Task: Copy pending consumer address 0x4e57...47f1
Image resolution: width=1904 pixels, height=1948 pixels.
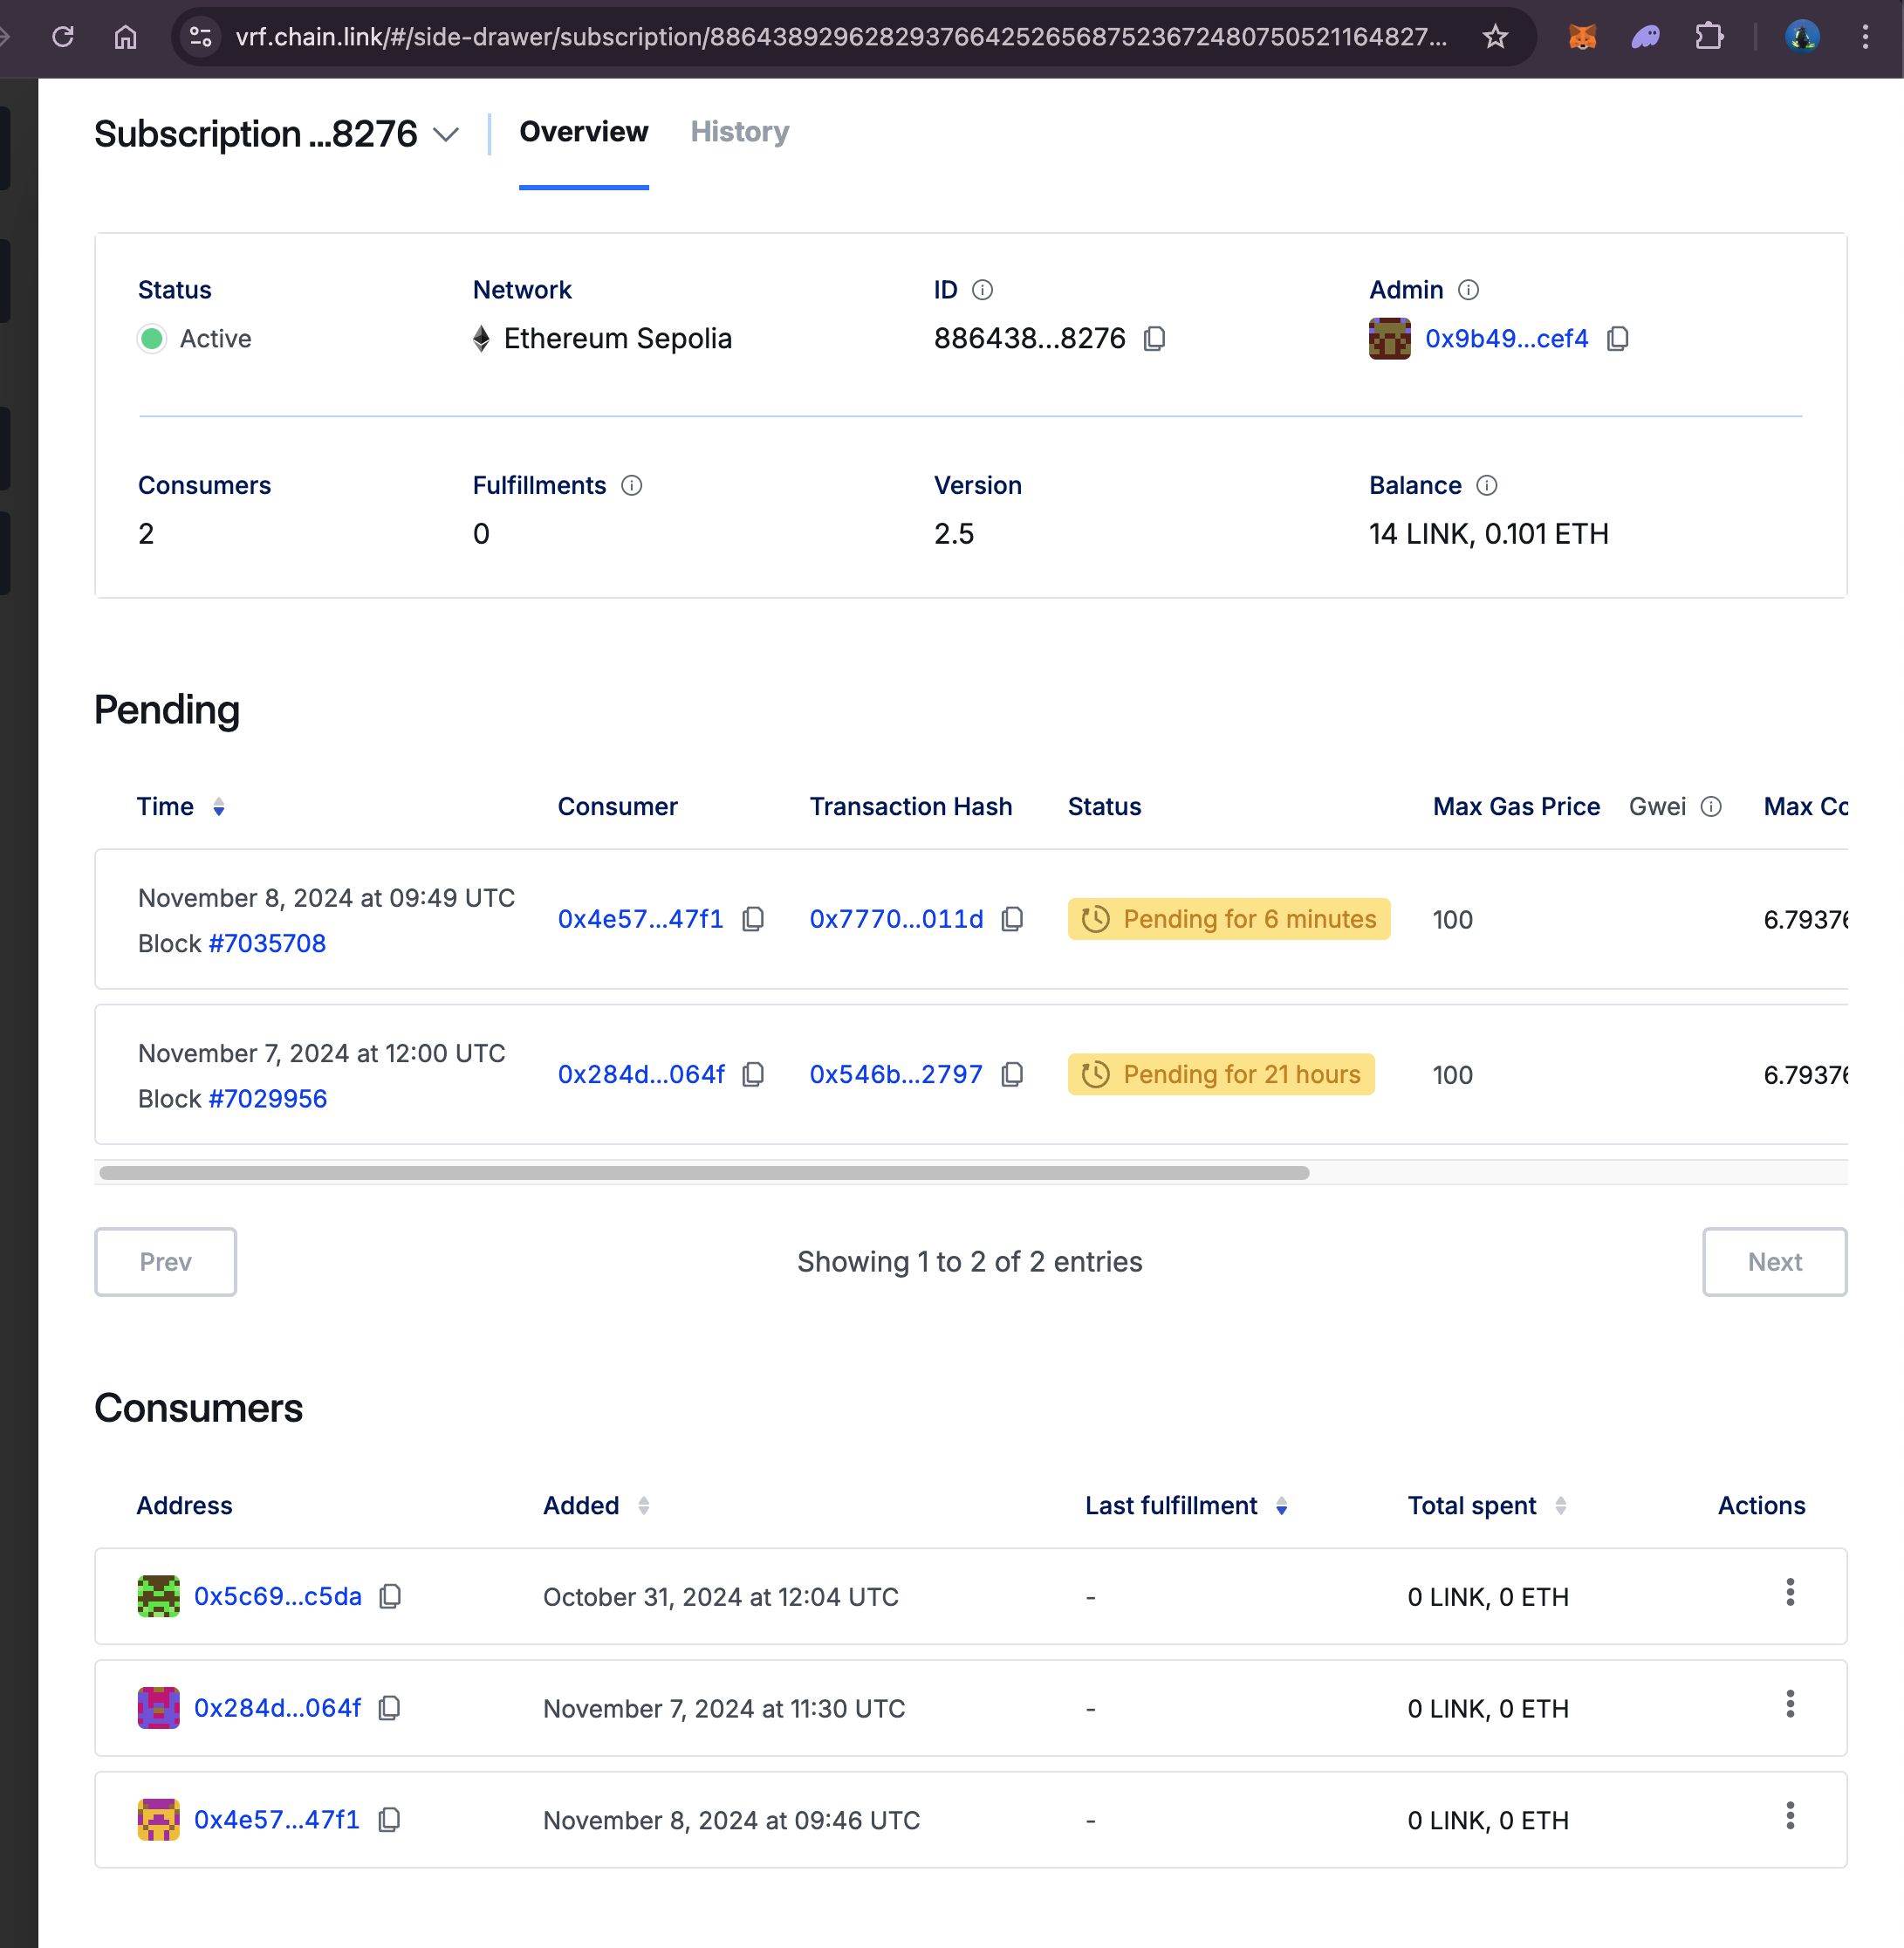Action: [x=754, y=919]
